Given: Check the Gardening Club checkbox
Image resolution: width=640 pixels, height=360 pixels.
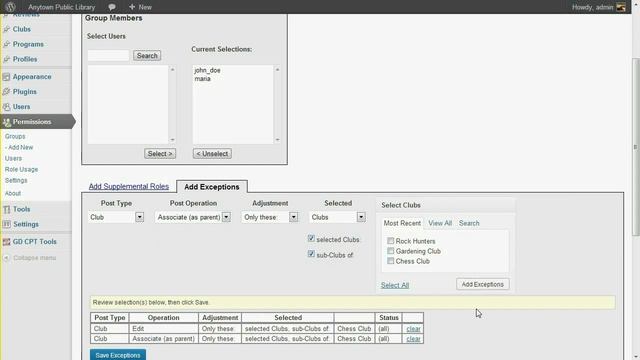Looking at the screenshot, I should (391, 251).
